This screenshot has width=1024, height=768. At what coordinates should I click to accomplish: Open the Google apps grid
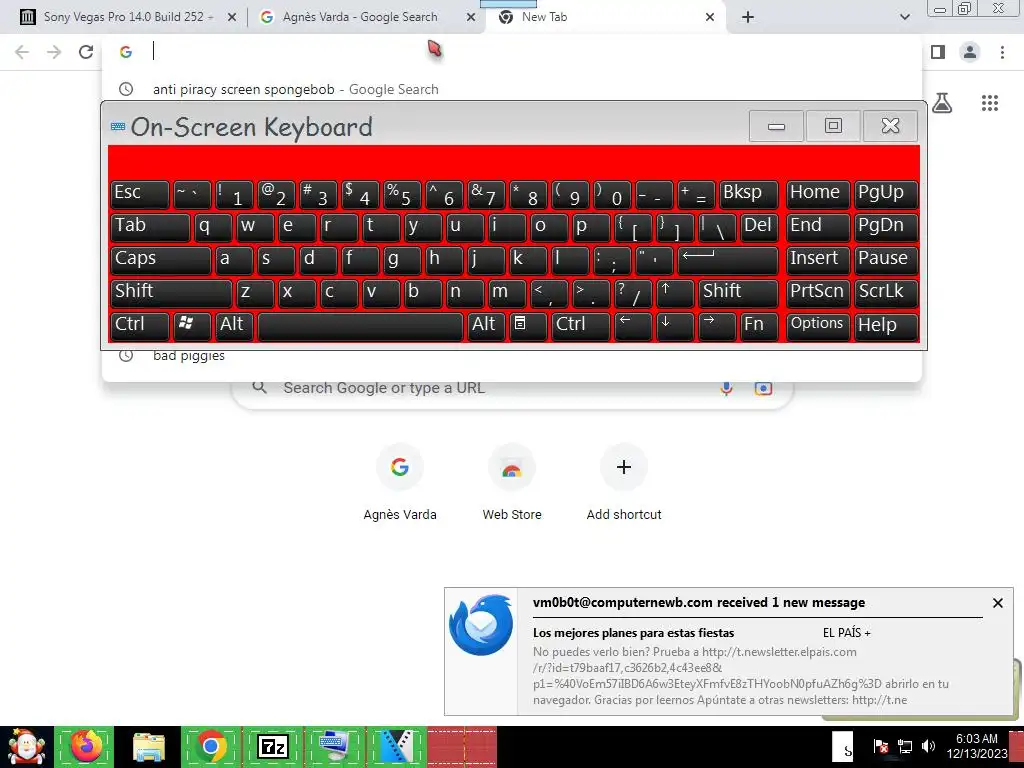point(989,103)
